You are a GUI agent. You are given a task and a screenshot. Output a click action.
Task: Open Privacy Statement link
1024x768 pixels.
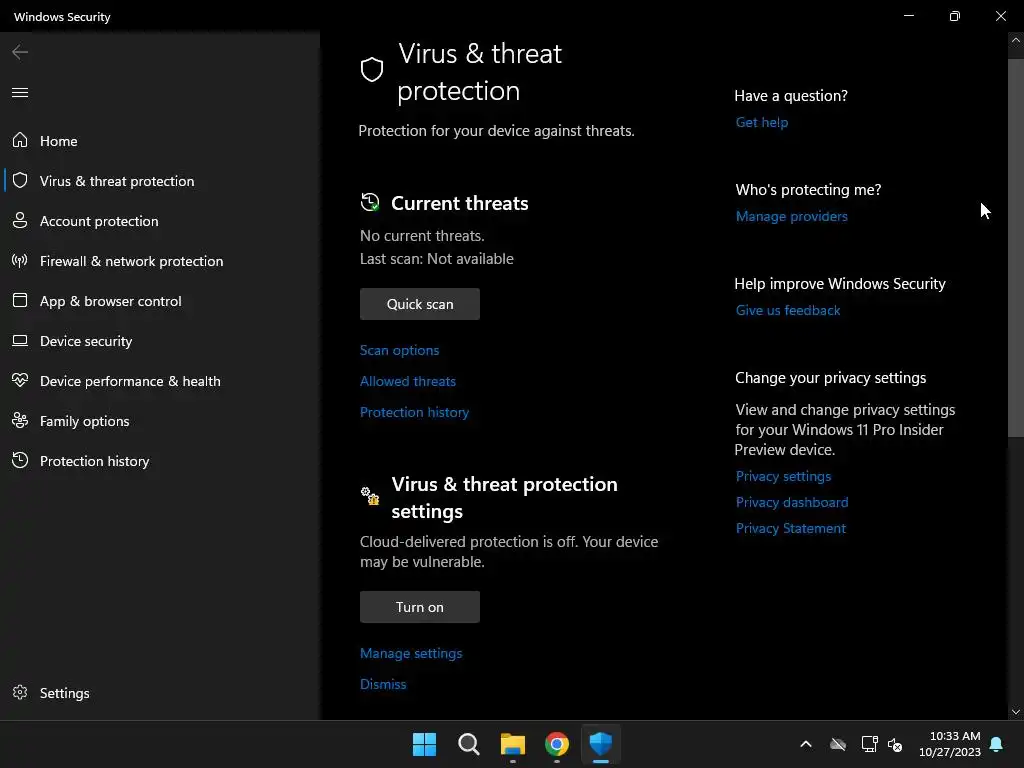pos(790,528)
